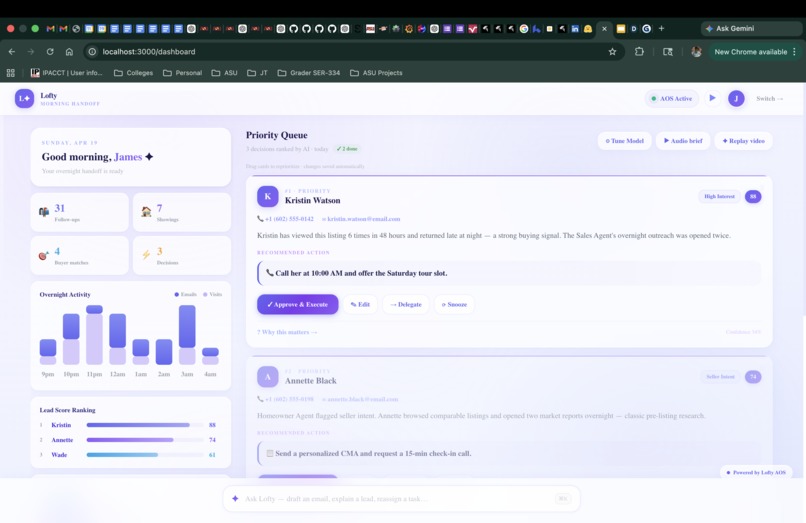Select Wade in Lead Score Ranking
This screenshot has height=523, width=806.
pos(59,455)
